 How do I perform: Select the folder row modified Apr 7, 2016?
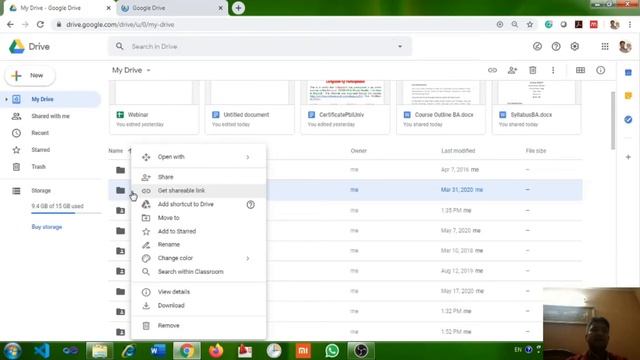tap(345, 170)
